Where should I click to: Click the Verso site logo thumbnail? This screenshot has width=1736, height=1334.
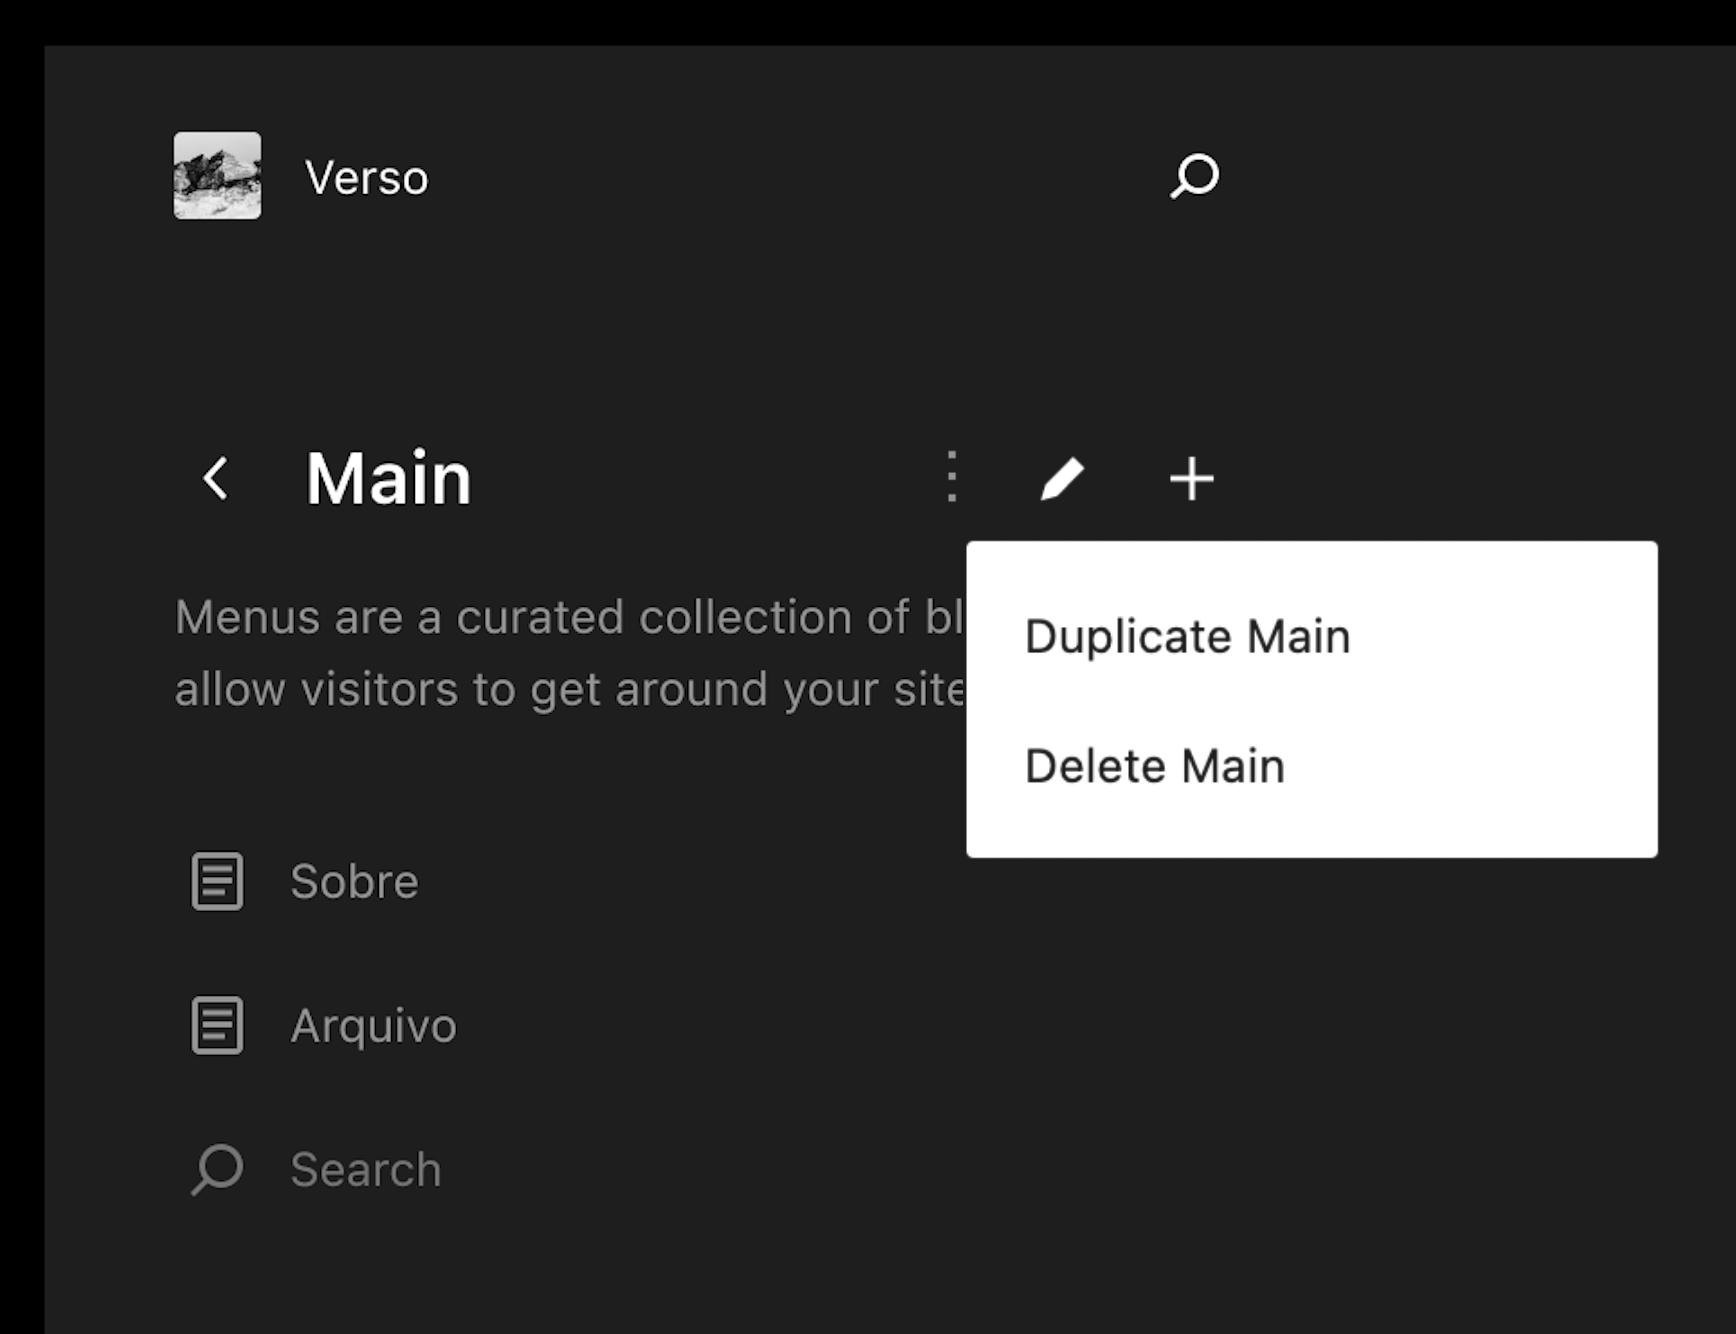[217, 176]
